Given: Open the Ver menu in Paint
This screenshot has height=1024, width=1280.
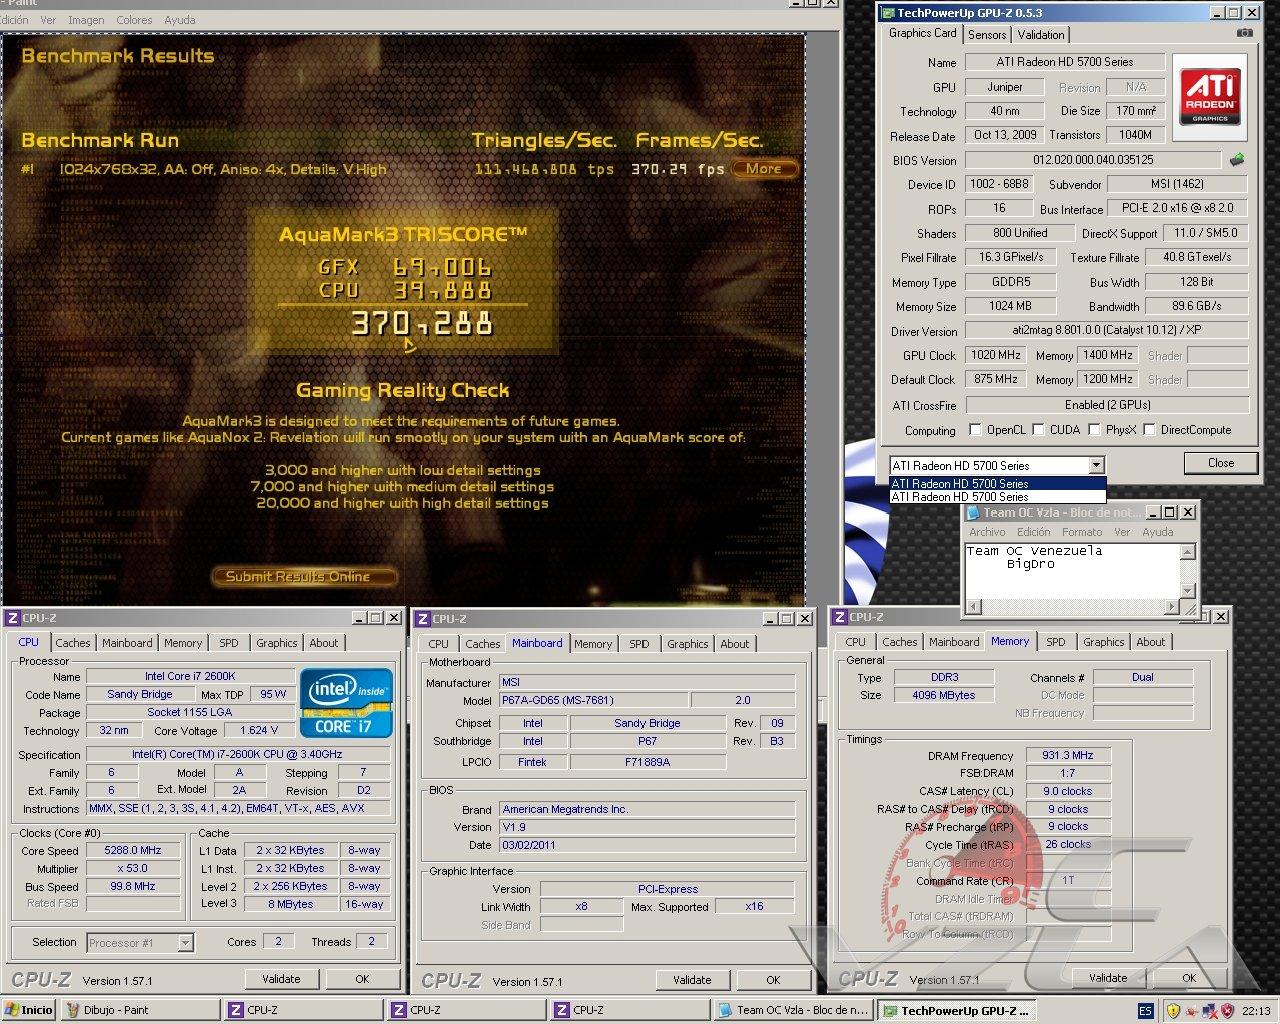Looking at the screenshot, I should tap(48, 20).
